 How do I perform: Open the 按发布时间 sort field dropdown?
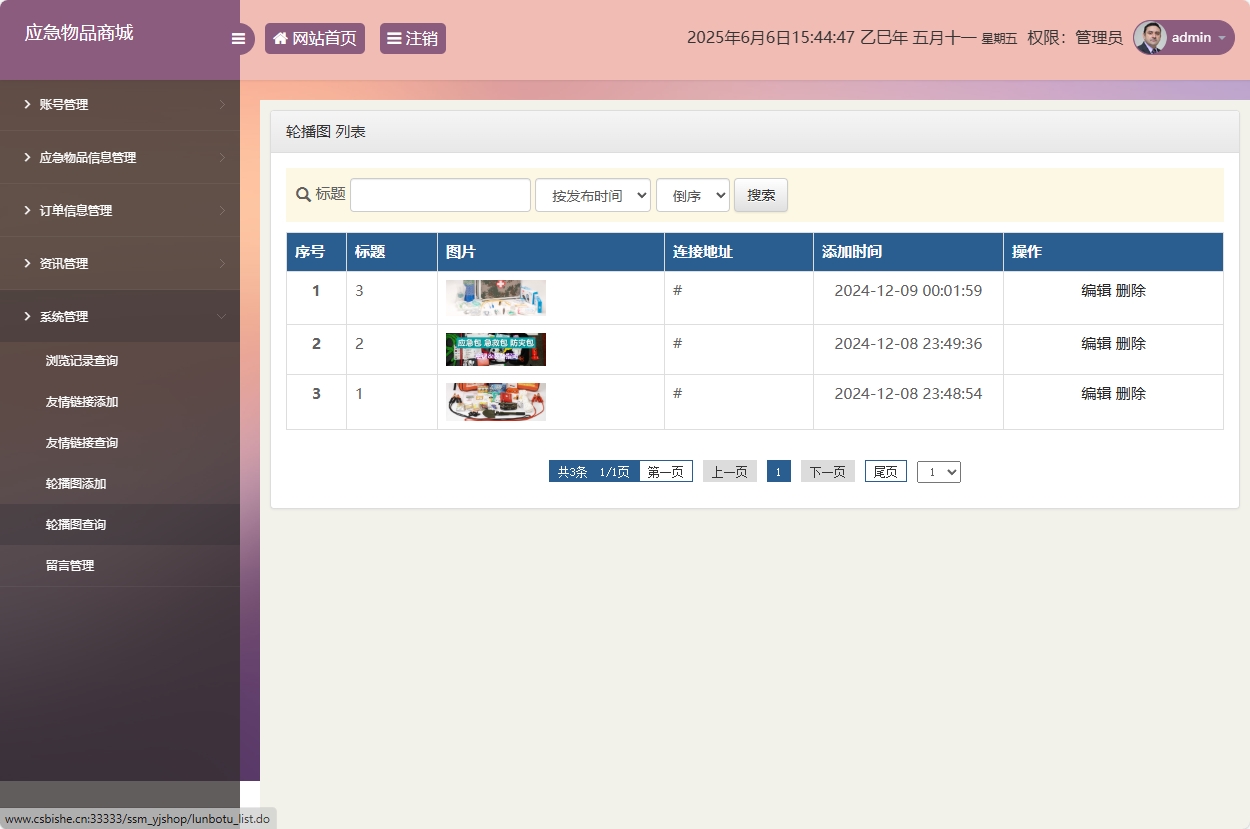(x=592, y=194)
